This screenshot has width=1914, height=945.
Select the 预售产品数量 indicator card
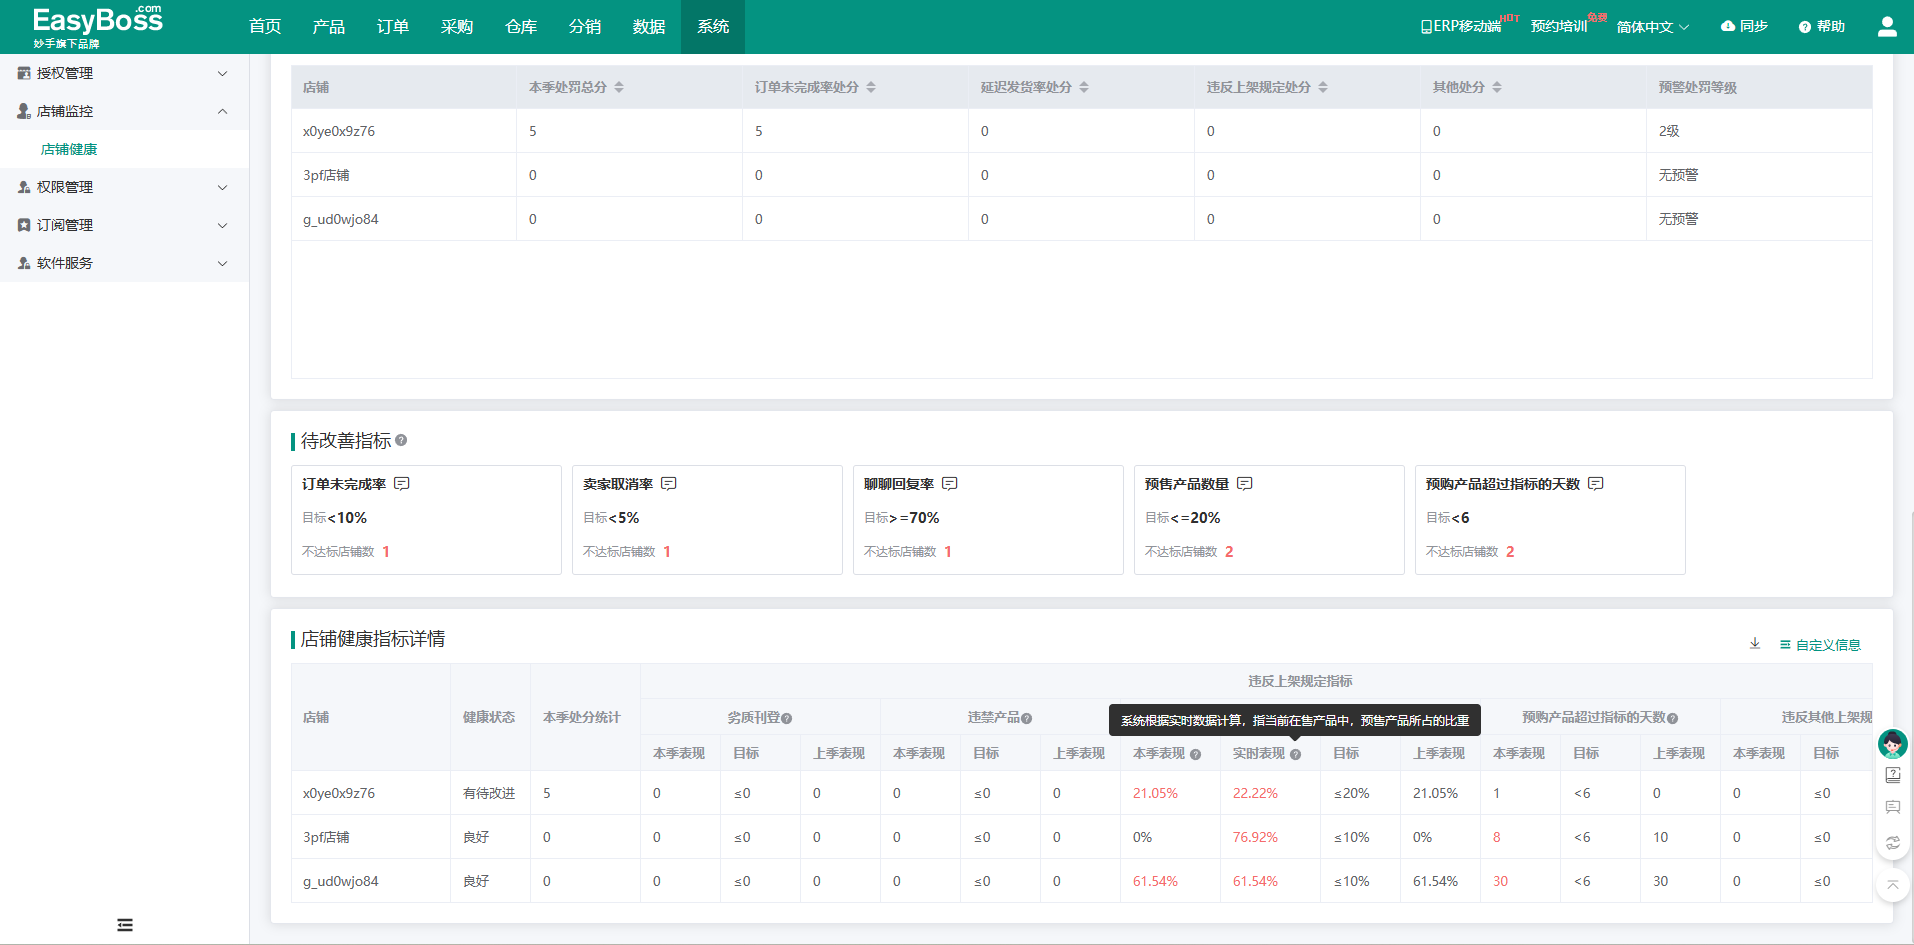click(x=1269, y=520)
